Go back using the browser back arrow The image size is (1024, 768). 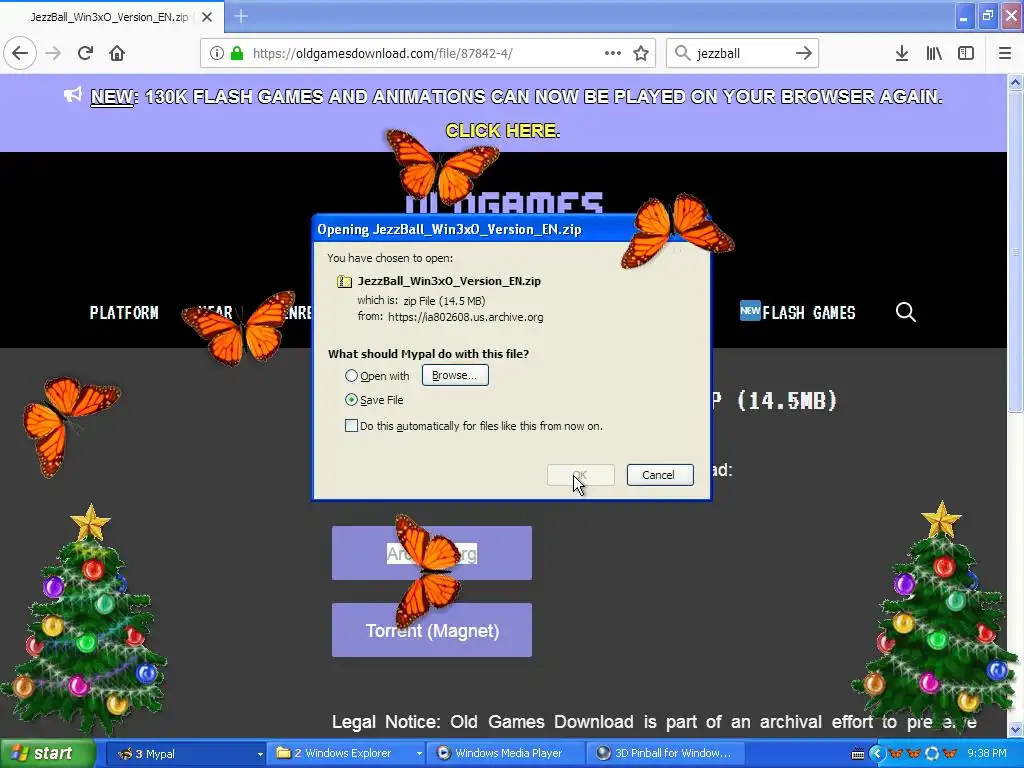[x=20, y=53]
